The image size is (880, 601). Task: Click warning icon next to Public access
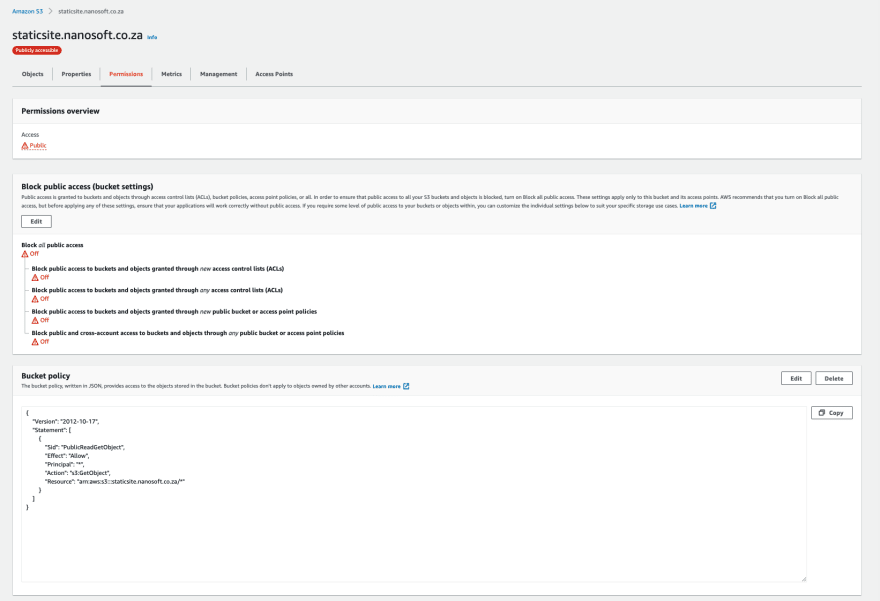25,145
